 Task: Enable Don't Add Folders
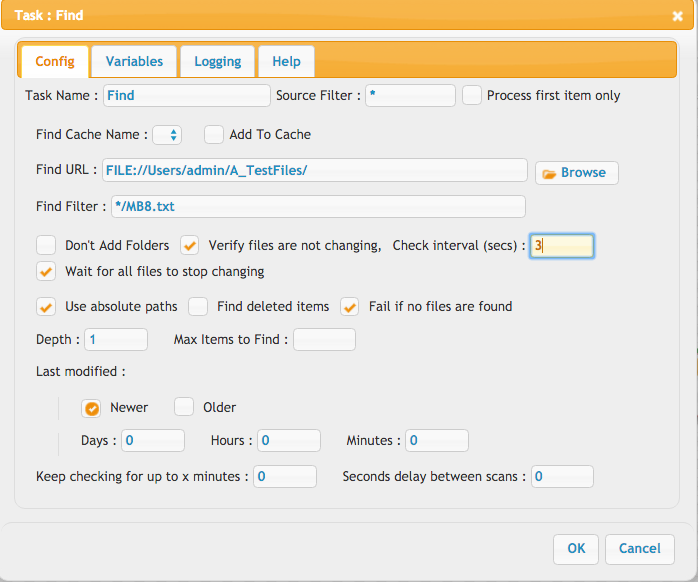(x=46, y=245)
